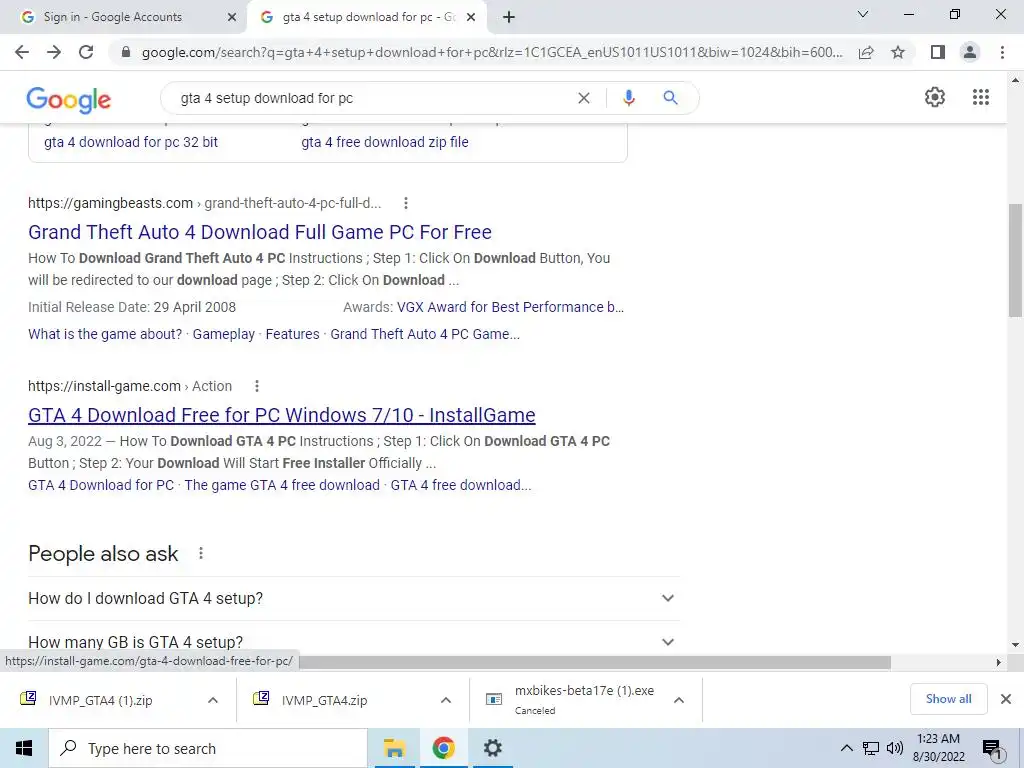The image size is (1024, 768).
Task: Open Chrome three-dot menu
Action: click(1002, 52)
